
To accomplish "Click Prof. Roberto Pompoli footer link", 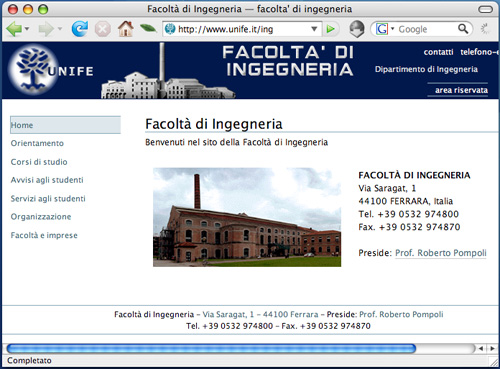I will (x=401, y=314).
